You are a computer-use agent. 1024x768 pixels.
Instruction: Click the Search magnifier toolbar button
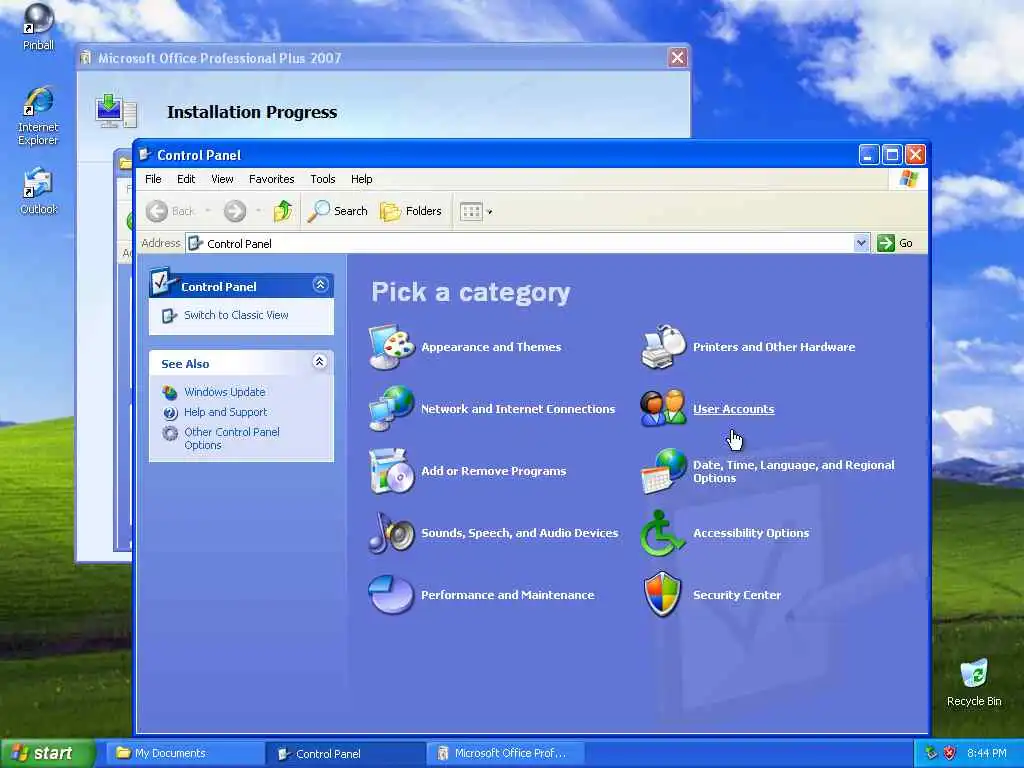338,211
